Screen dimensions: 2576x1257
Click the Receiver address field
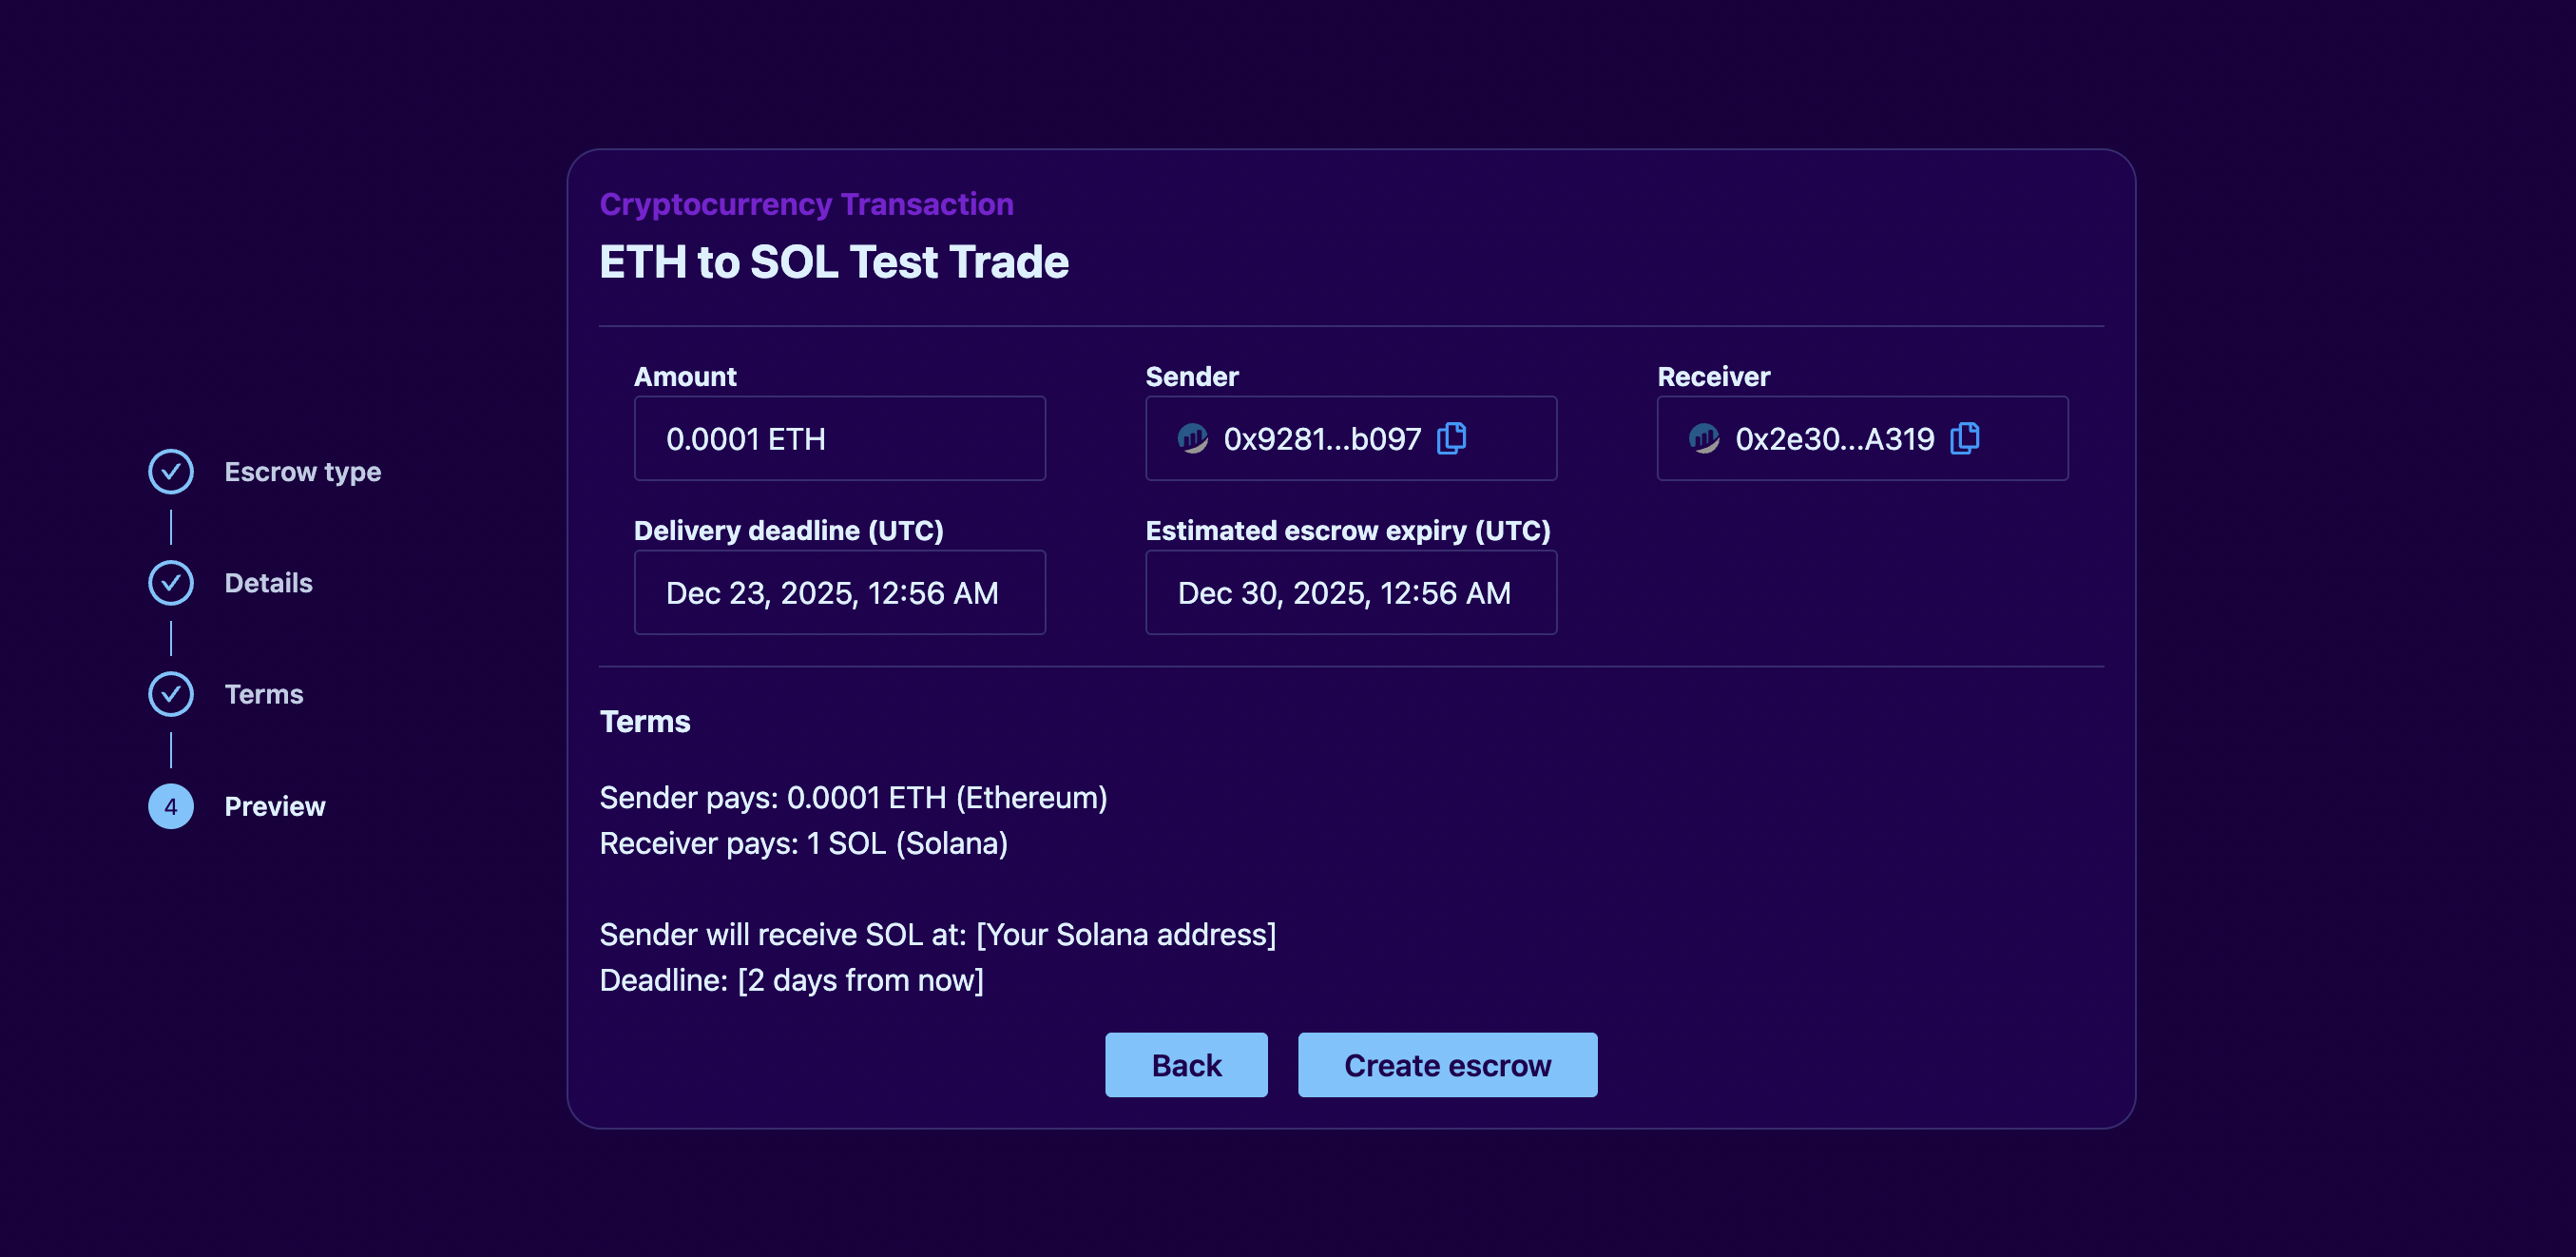(x=1834, y=438)
